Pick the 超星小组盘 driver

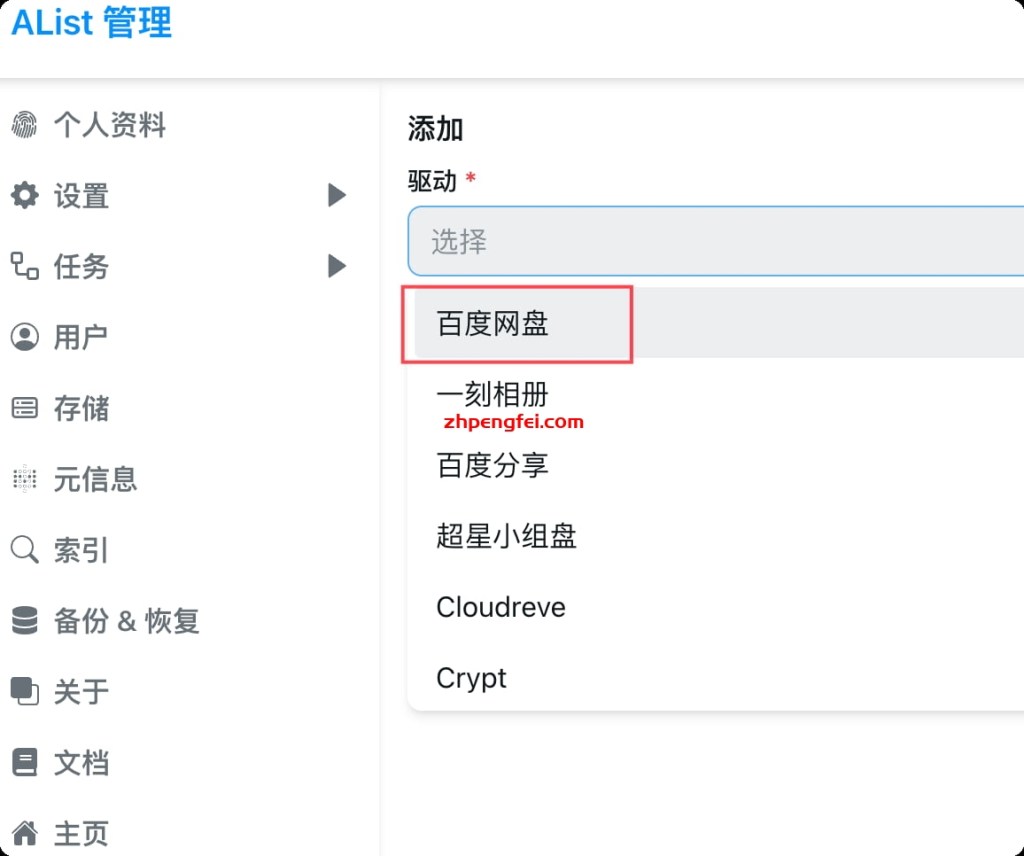[x=507, y=536]
